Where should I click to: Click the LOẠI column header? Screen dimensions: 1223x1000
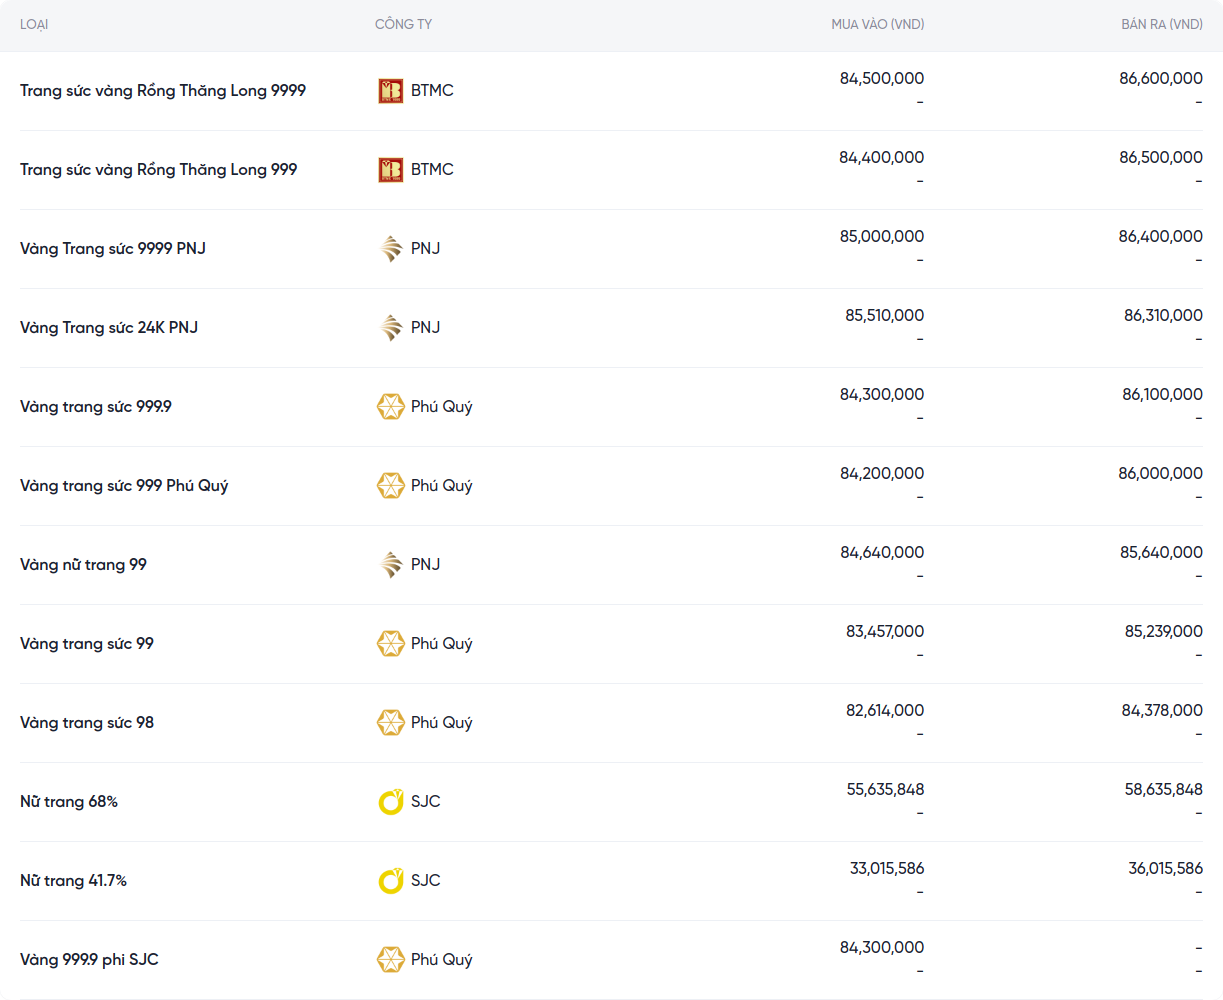coord(34,24)
